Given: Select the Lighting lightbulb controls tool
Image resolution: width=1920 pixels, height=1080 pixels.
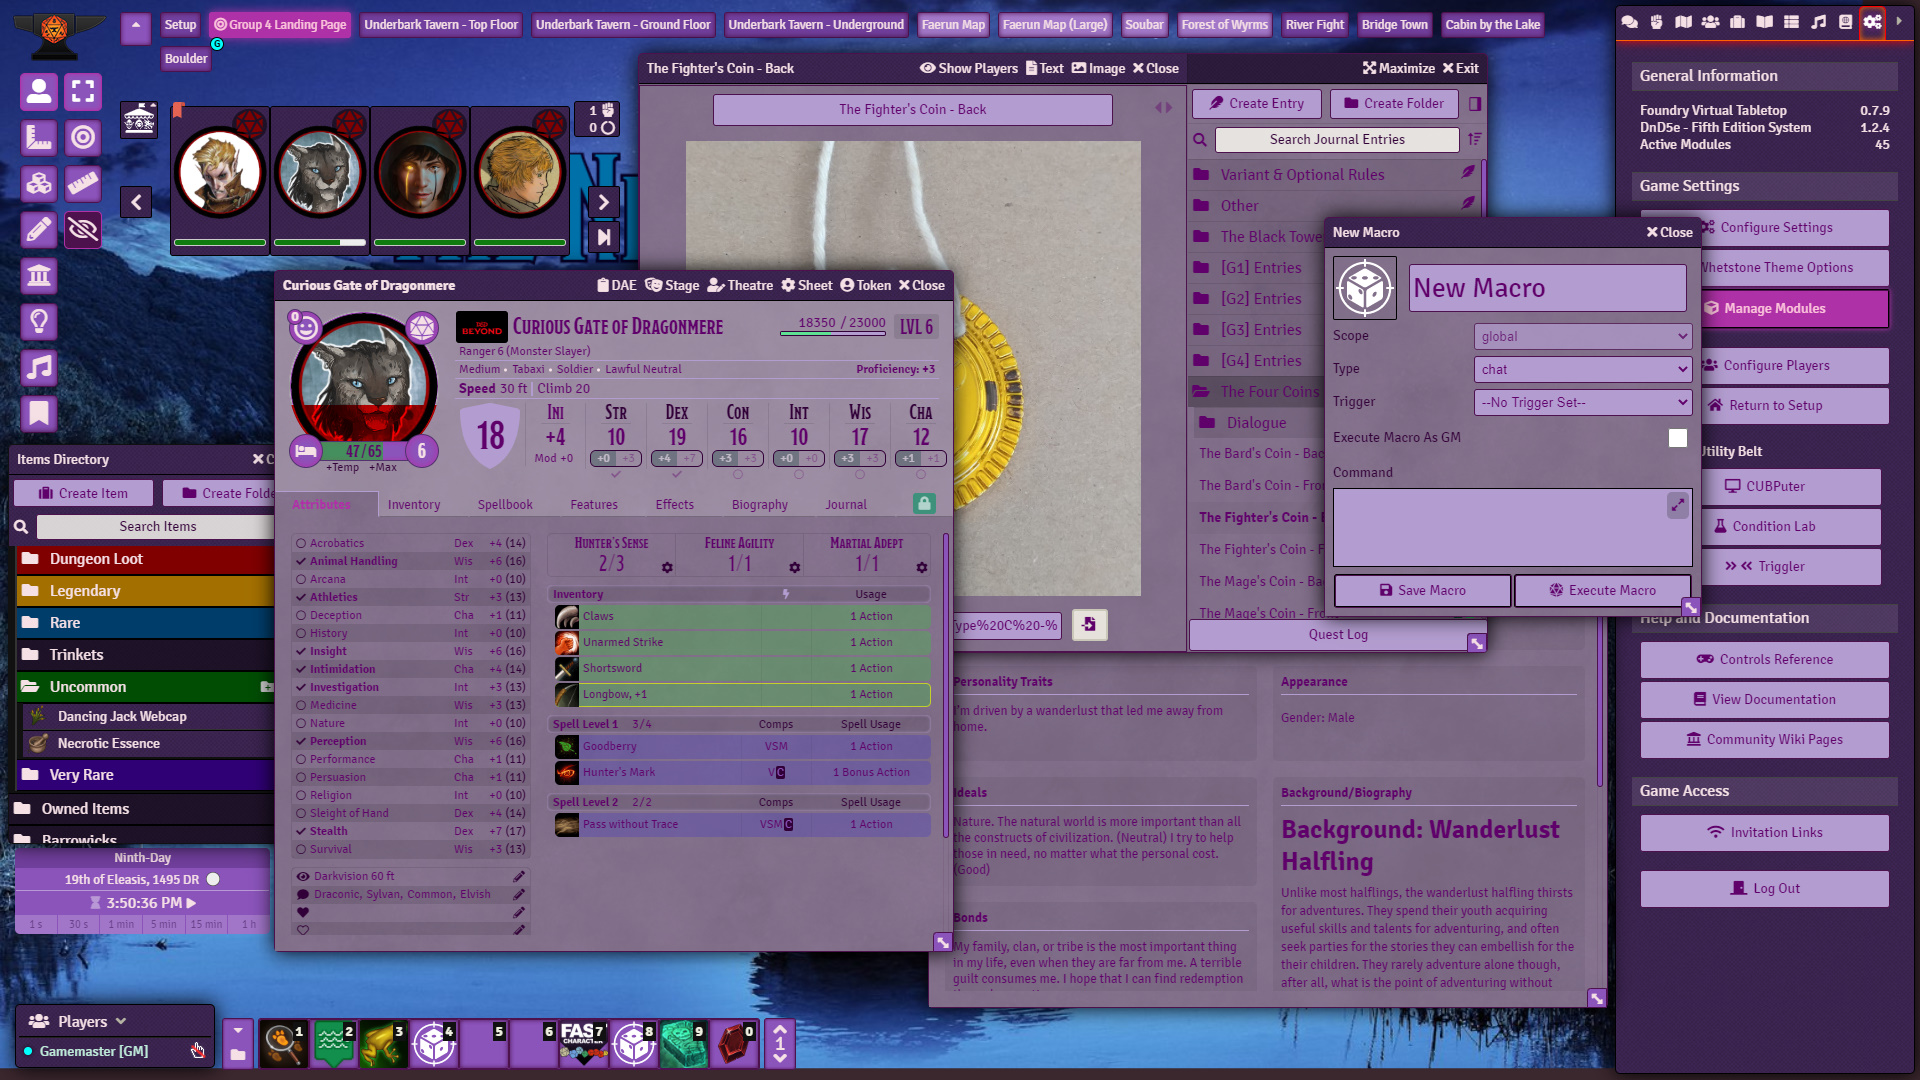Looking at the screenshot, I should pyautogui.click(x=39, y=322).
